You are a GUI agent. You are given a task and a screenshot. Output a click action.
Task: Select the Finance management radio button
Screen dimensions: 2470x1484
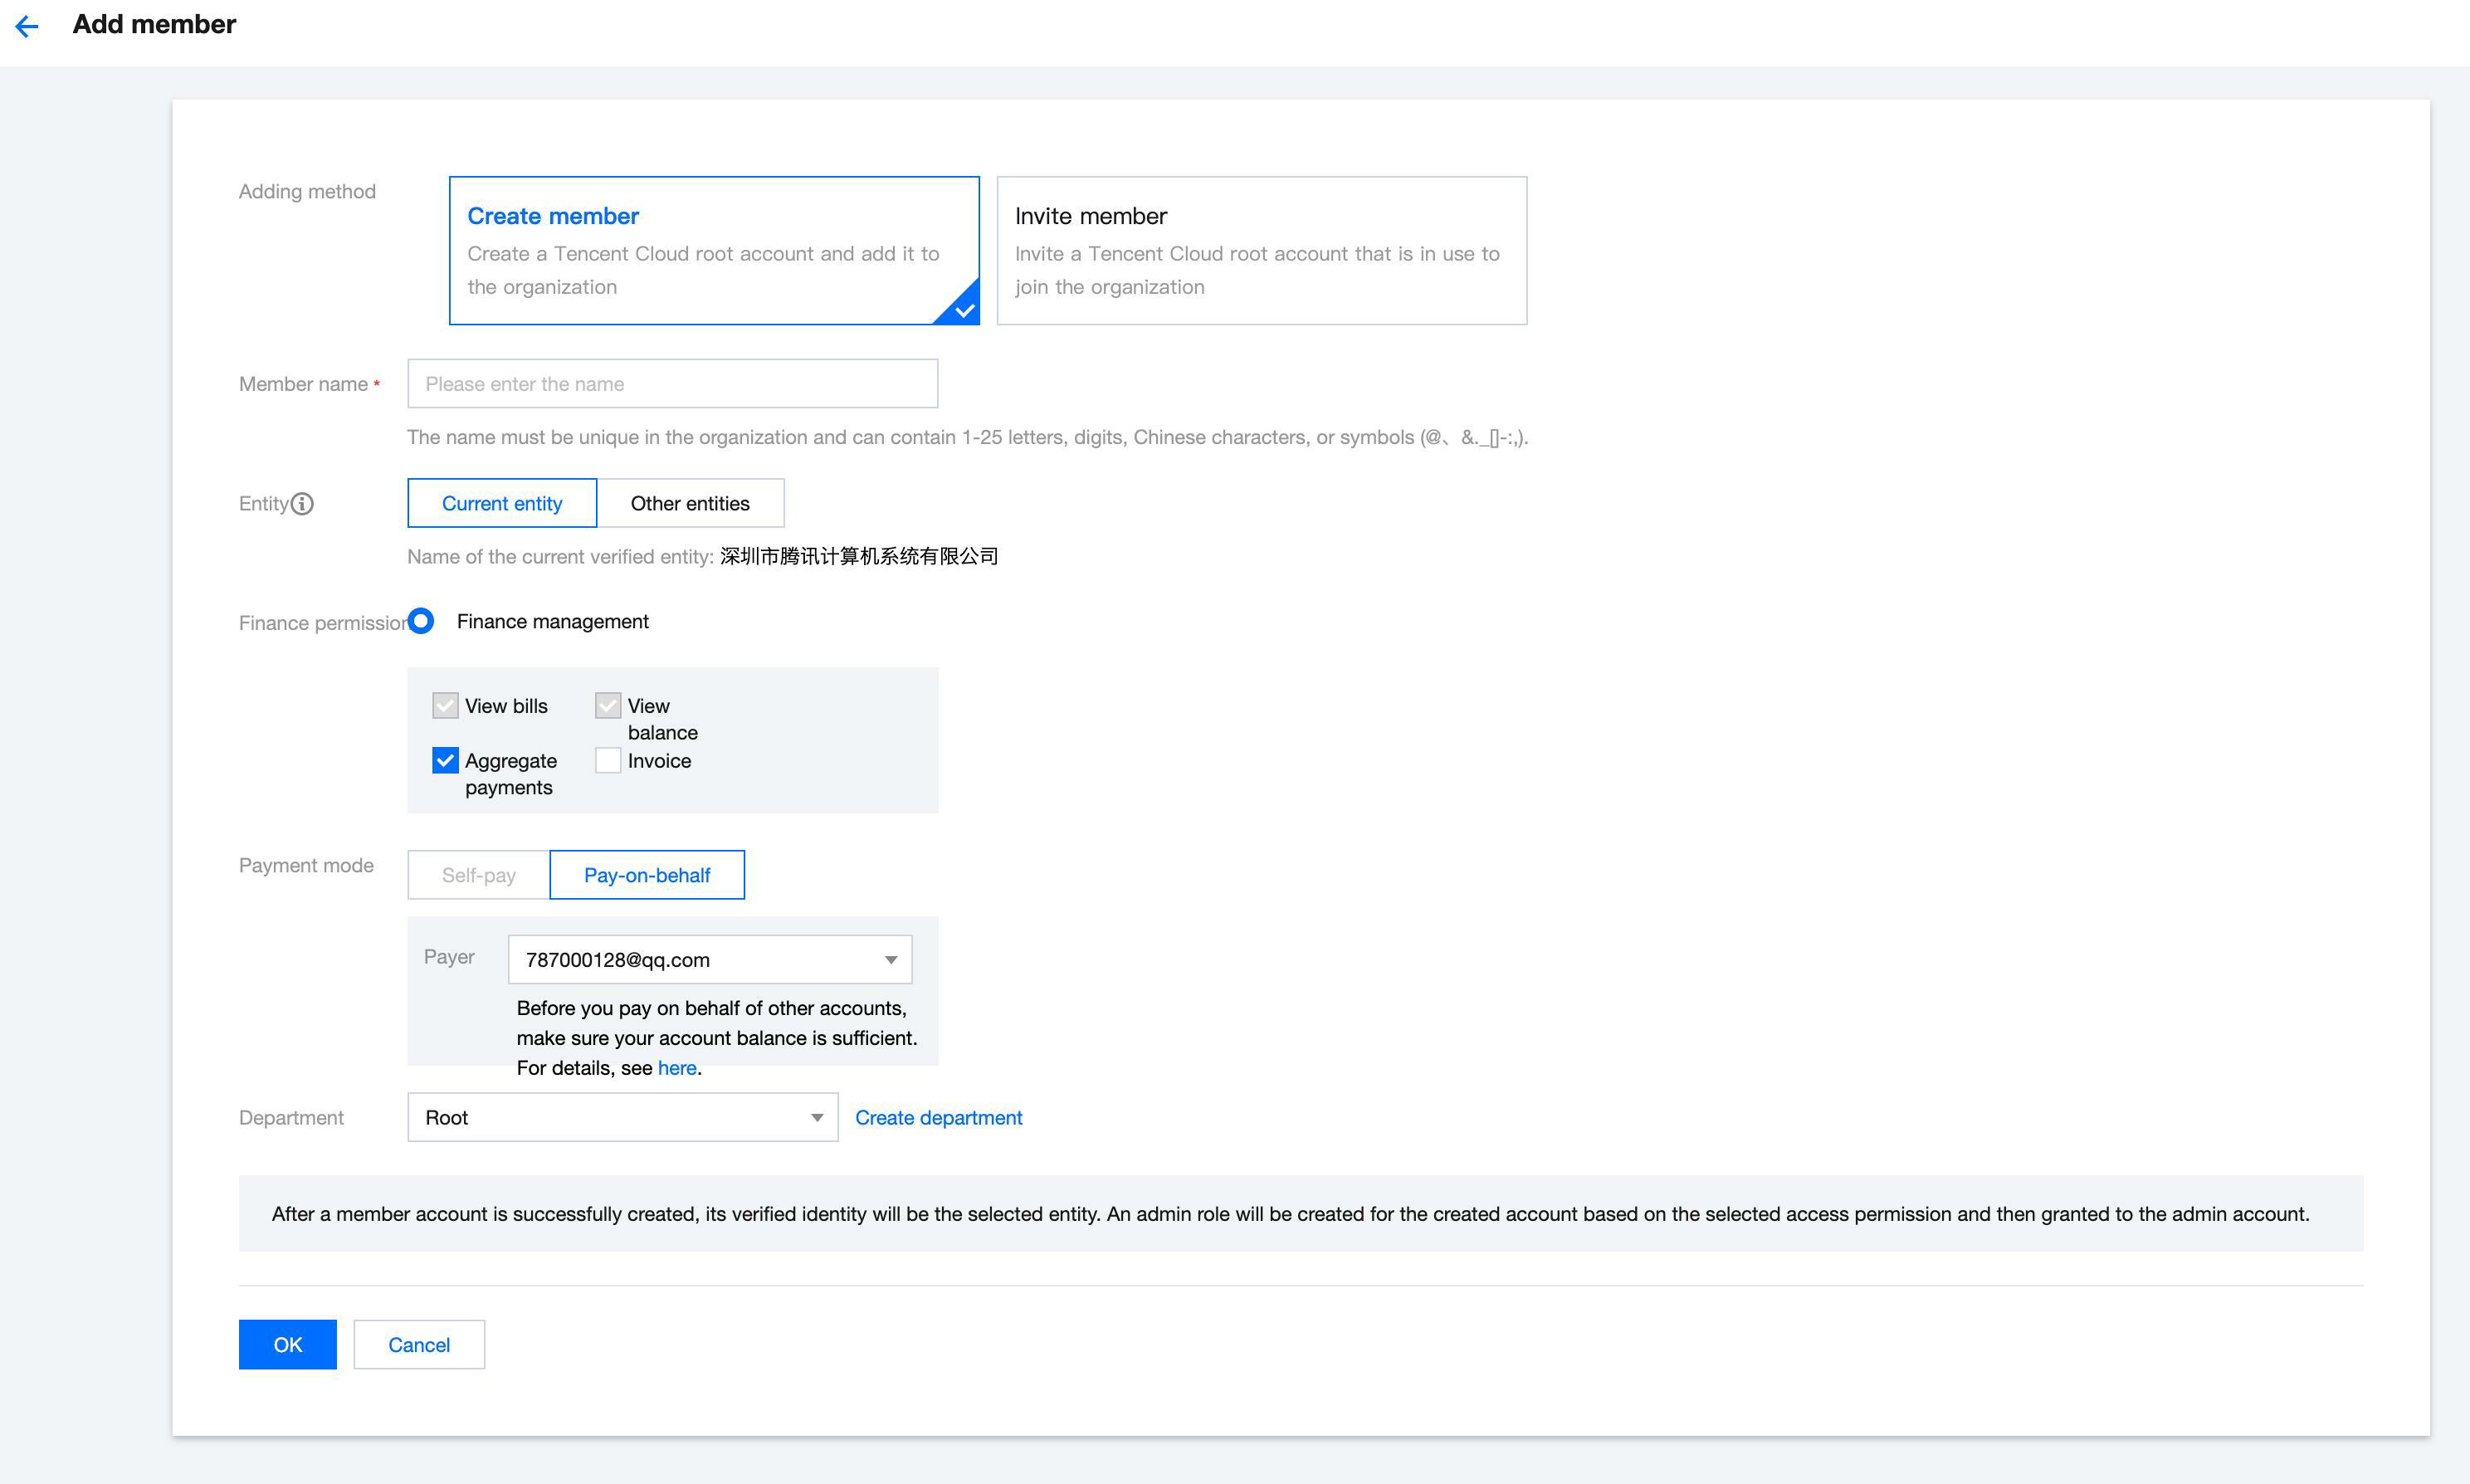tap(421, 621)
